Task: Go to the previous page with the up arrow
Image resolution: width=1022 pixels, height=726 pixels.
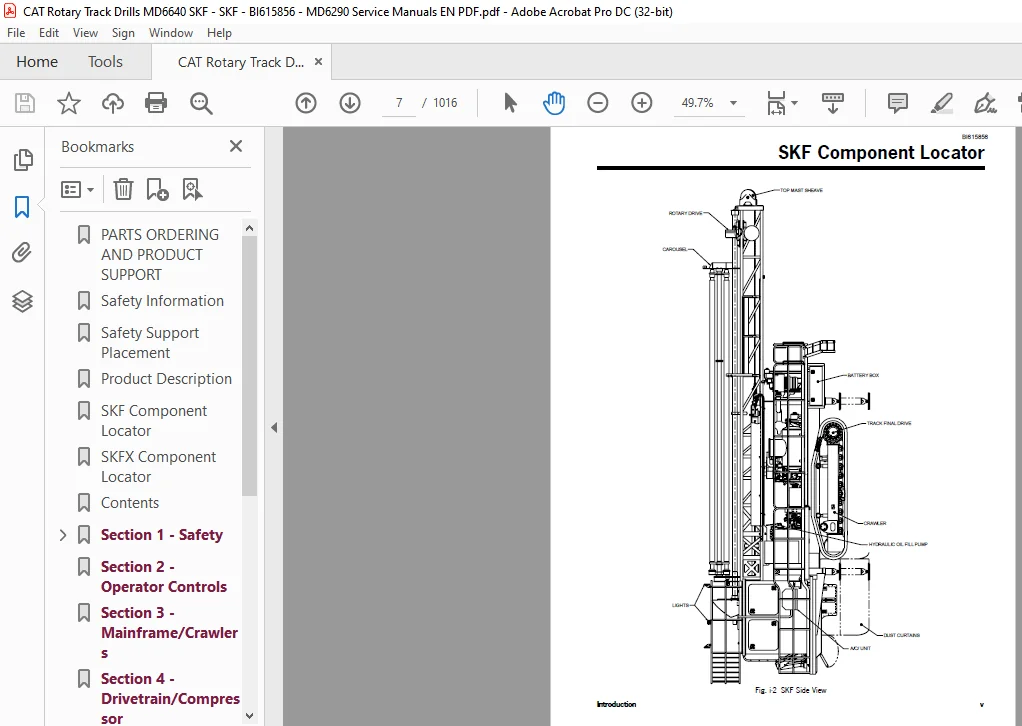Action: [306, 103]
